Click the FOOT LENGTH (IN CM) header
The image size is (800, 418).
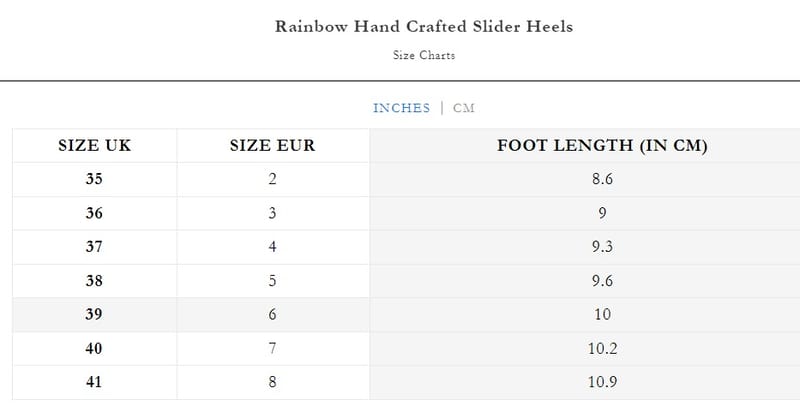click(602, 145)
